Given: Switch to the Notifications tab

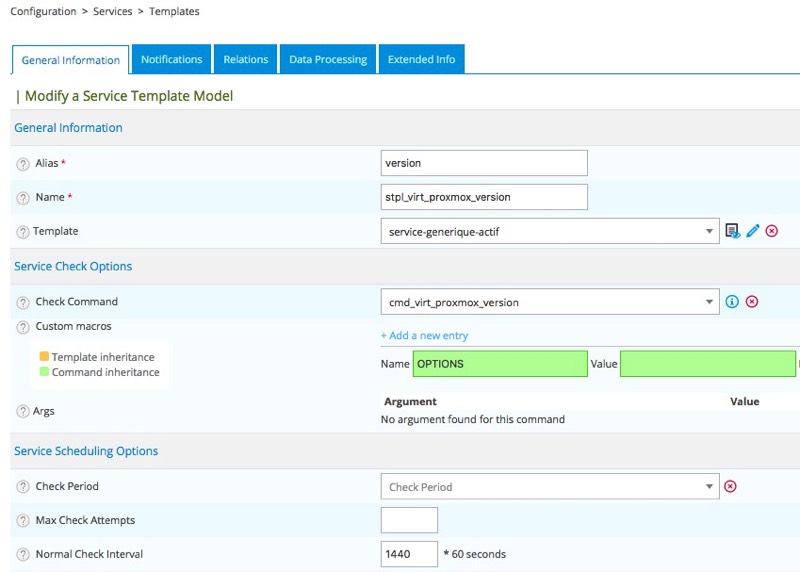Looking at the screenshot, I should (x=171, y=60).
